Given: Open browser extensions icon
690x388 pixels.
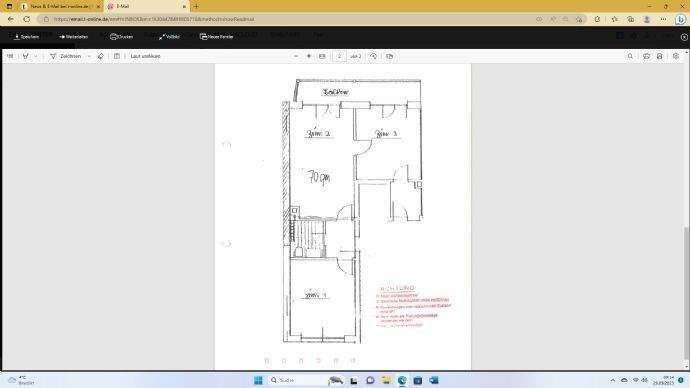Looking at the screenshot, I should 597,19.
